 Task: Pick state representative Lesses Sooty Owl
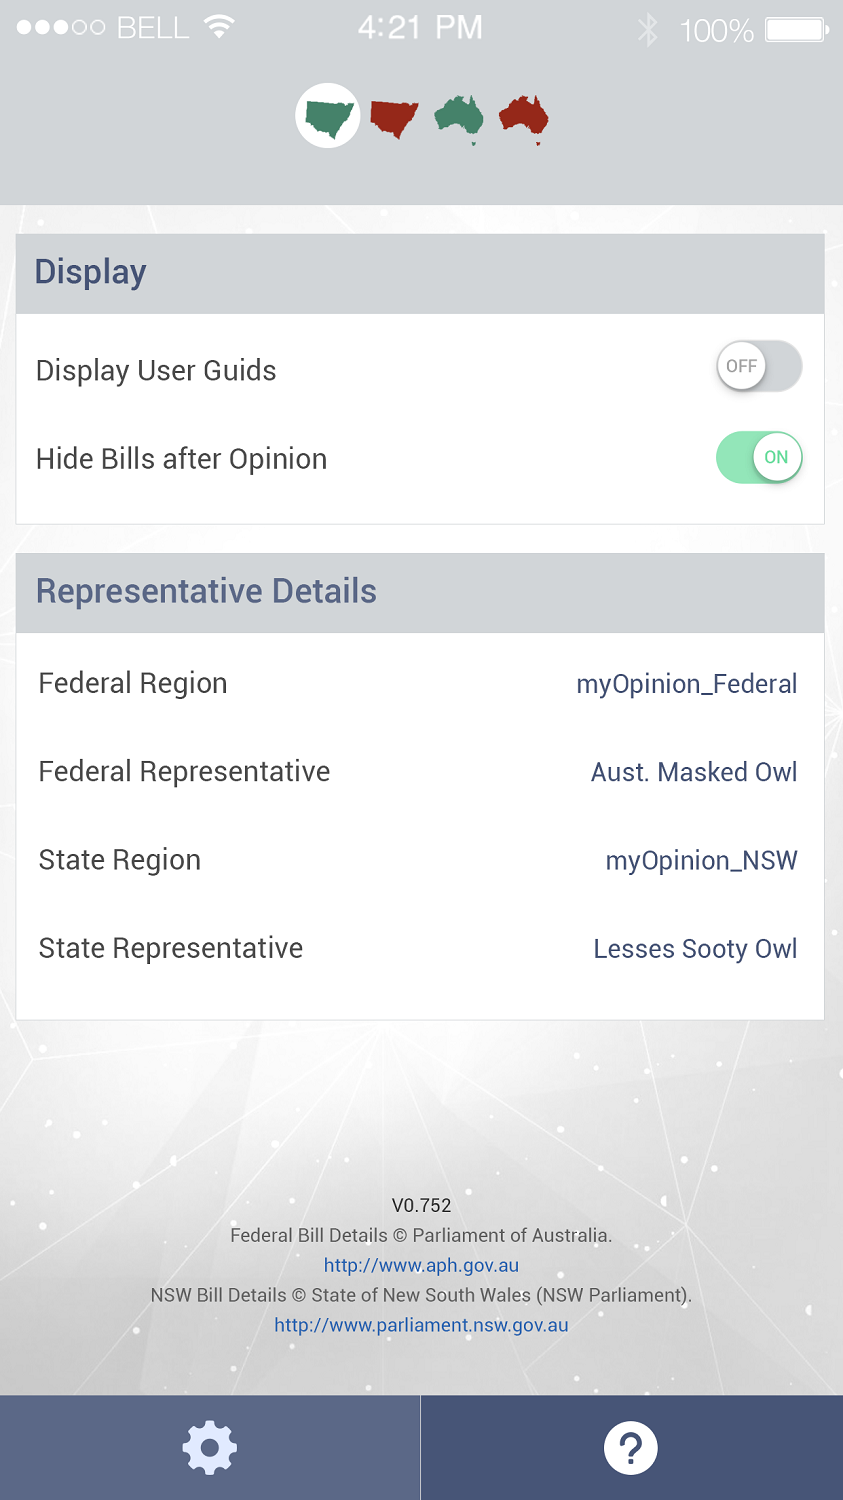pos(695,948)
